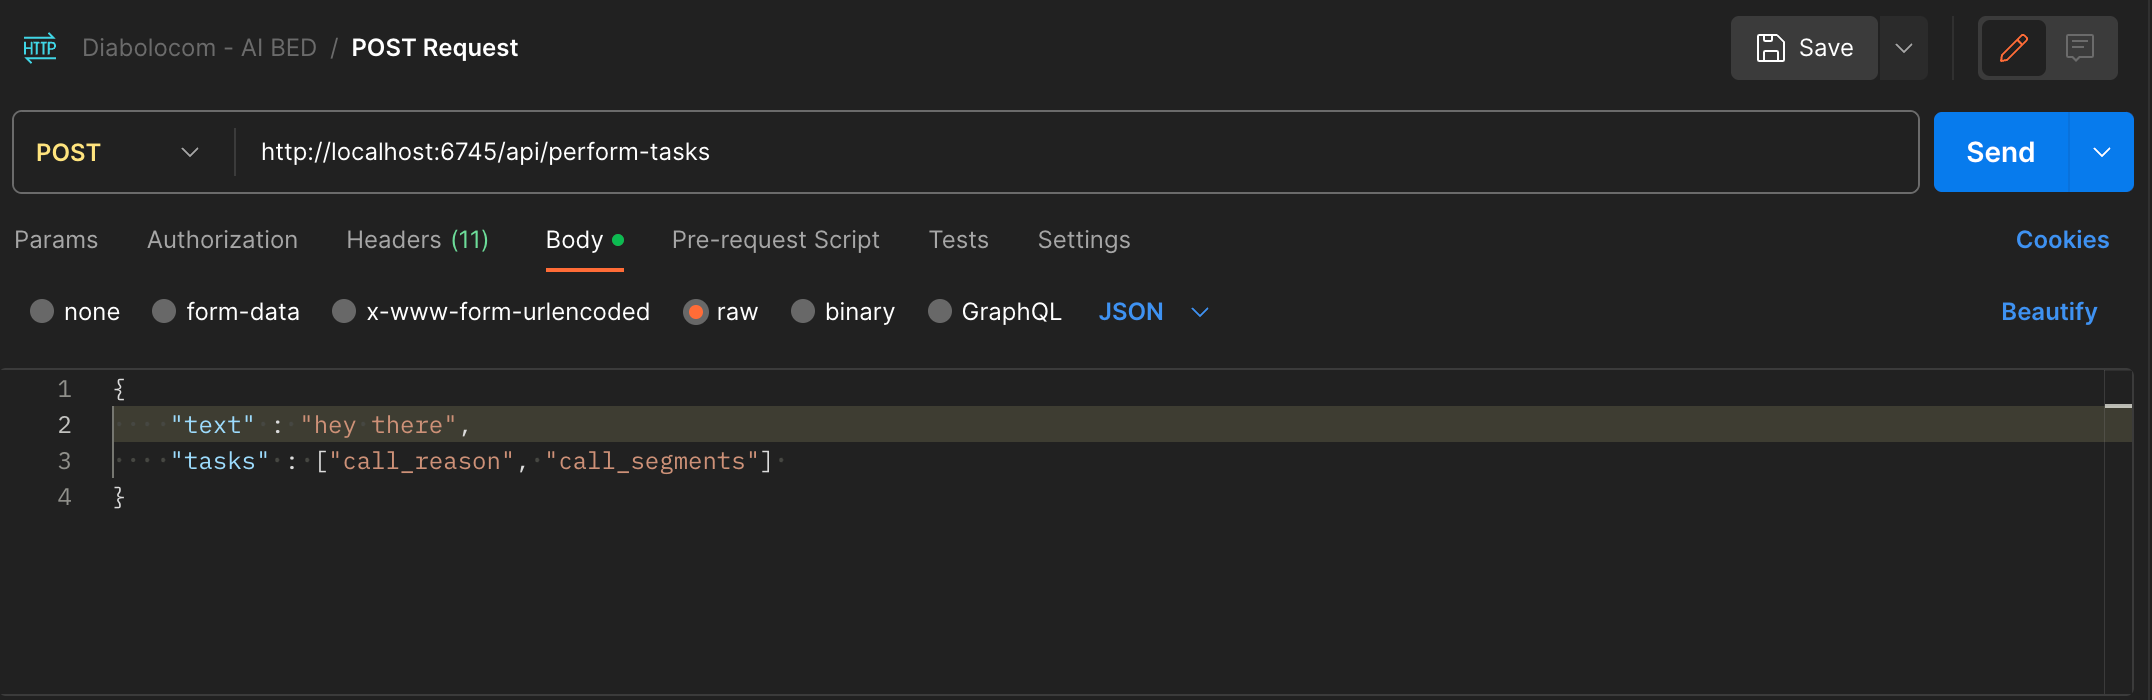Viewport: 2152px width, 700px height.
Task: Expand the Save options dropdown arrow
Action: point(1904,48)
